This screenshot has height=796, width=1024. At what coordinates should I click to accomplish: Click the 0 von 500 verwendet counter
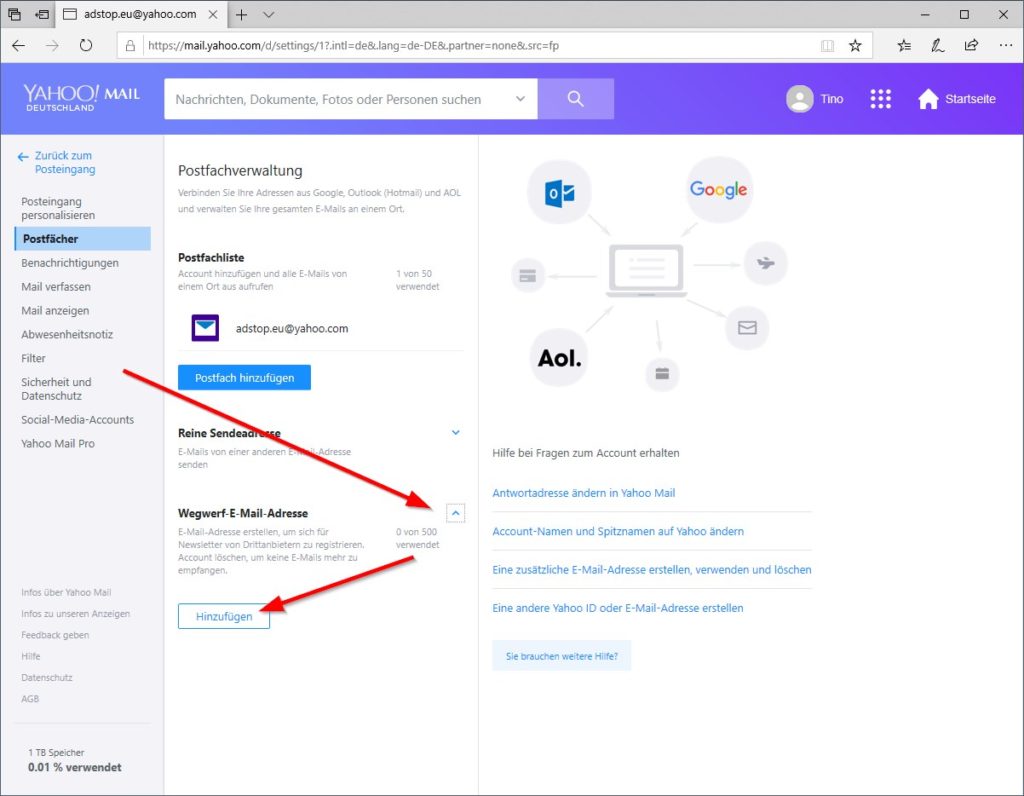click(x=417, y=538)
